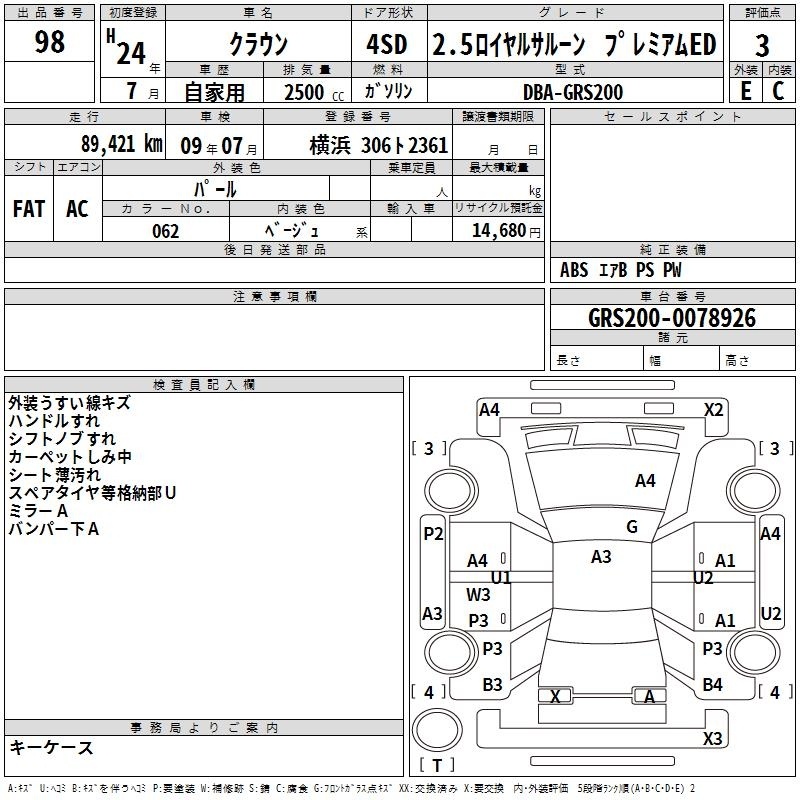Select the ABS エアB PS PW equipment line
800x800 pixels.
click(621, 270)
